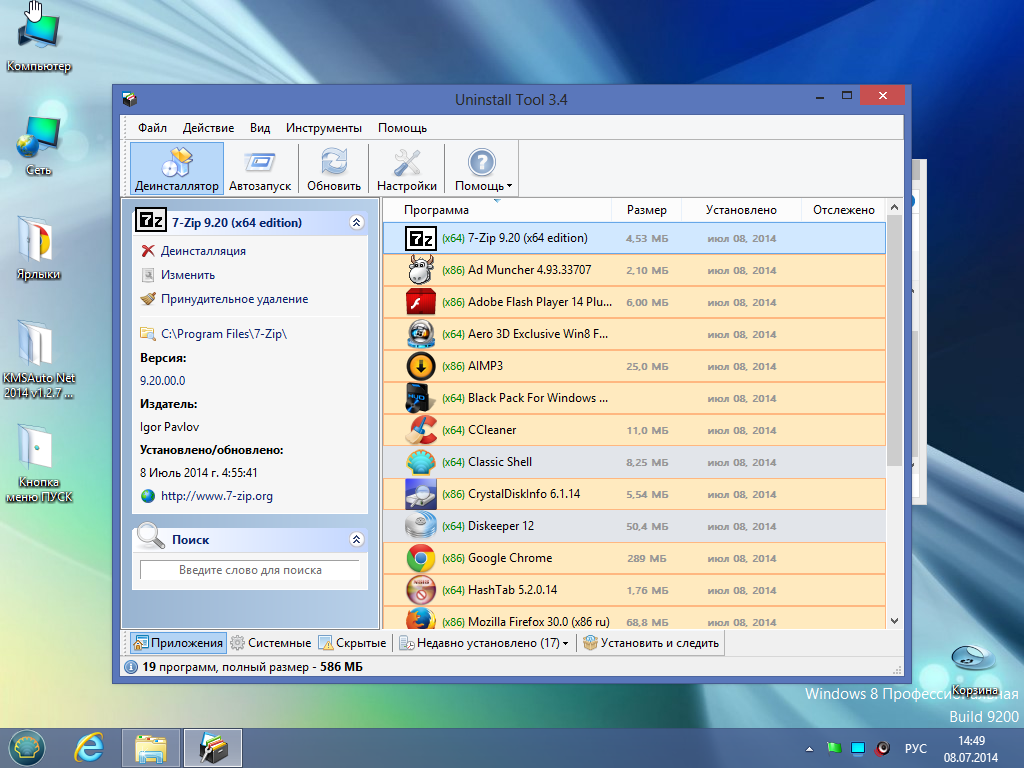
Task: Open Настройки tools icon
Action: (x=406, y=169)
